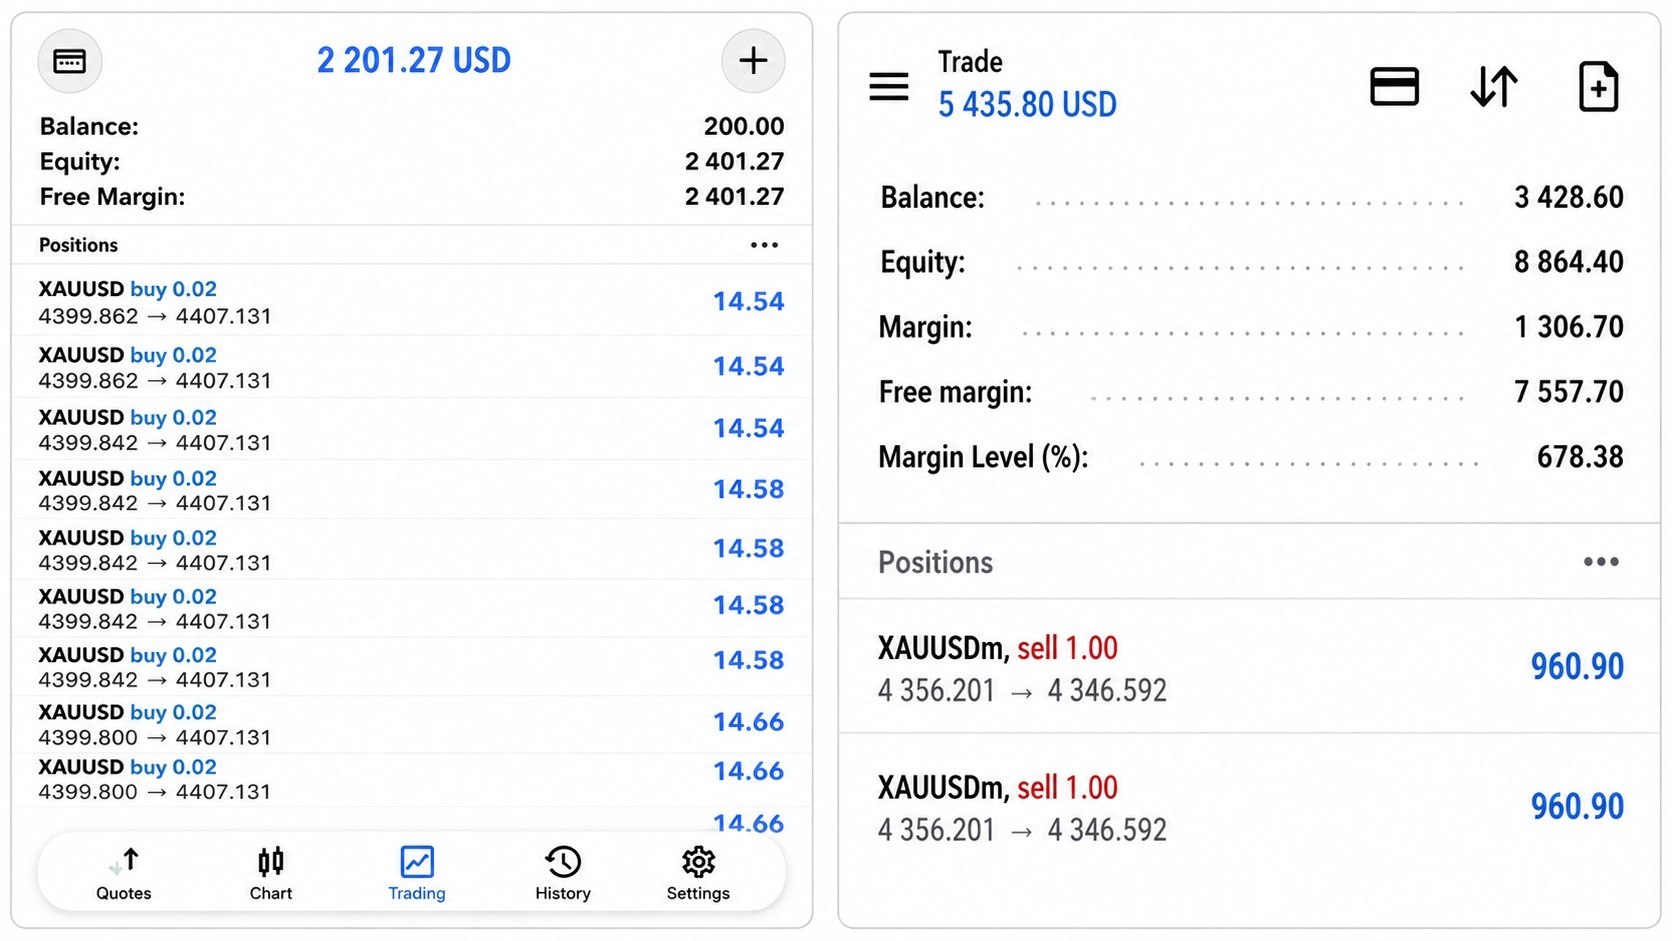Tap the plus button for a new order
Viewport: 1672px width, 941px height.
point(753,61)
